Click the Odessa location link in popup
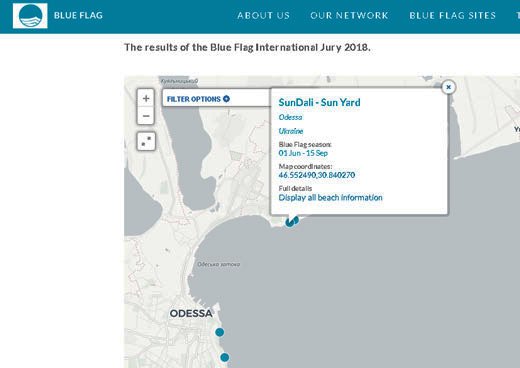Image resolution: width=520 pixels, height=368 pixels. tap(290, 117)
